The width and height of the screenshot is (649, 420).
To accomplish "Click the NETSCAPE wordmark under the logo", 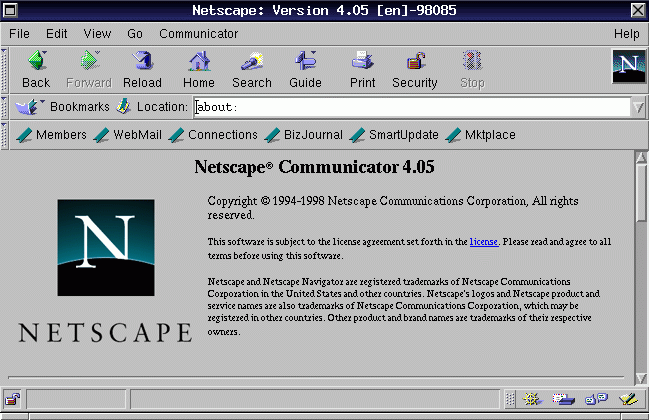I will point(106,333).
